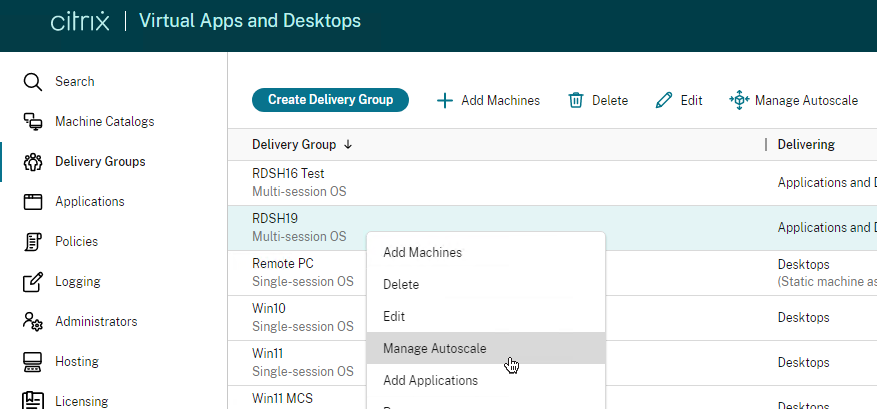Click Desktops cell in Remote PC row
Viewport: 877px width, 409px height.
(803, 264)
